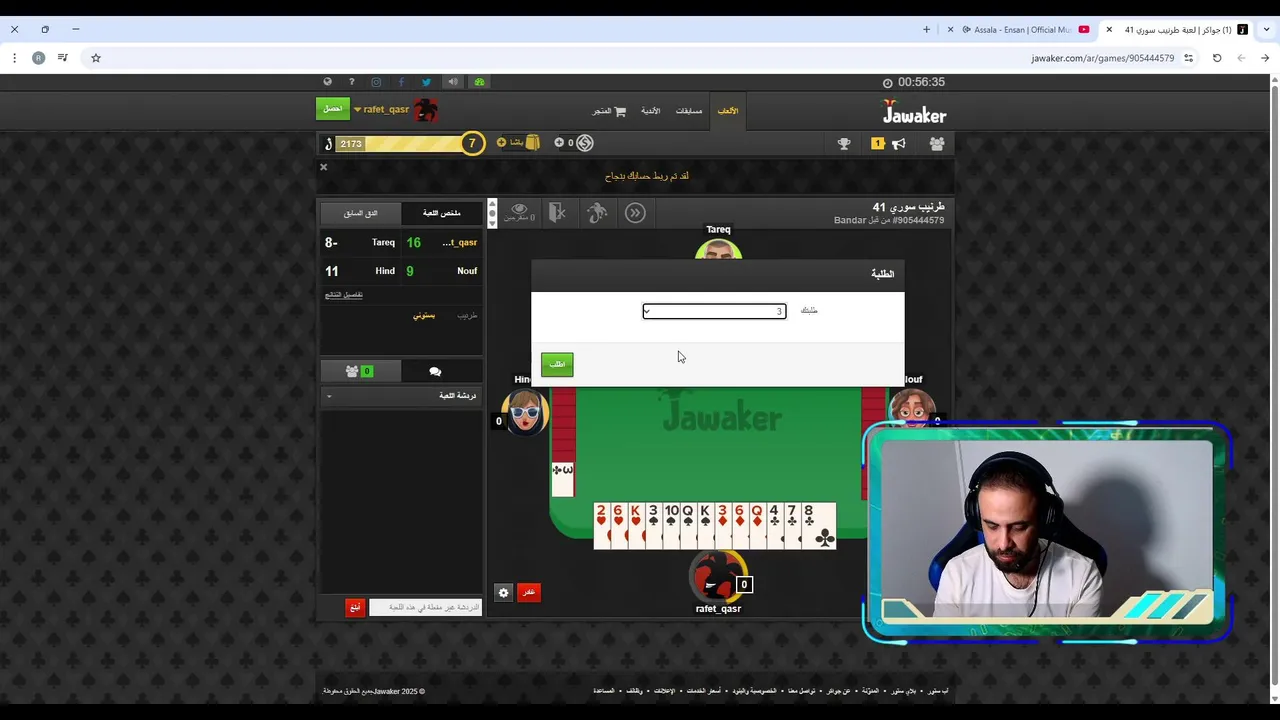Image resolution: width=1280 pixels, height=720 pixels.
Task: Open the trophy leaderboard icon
Action: point(844,144)
